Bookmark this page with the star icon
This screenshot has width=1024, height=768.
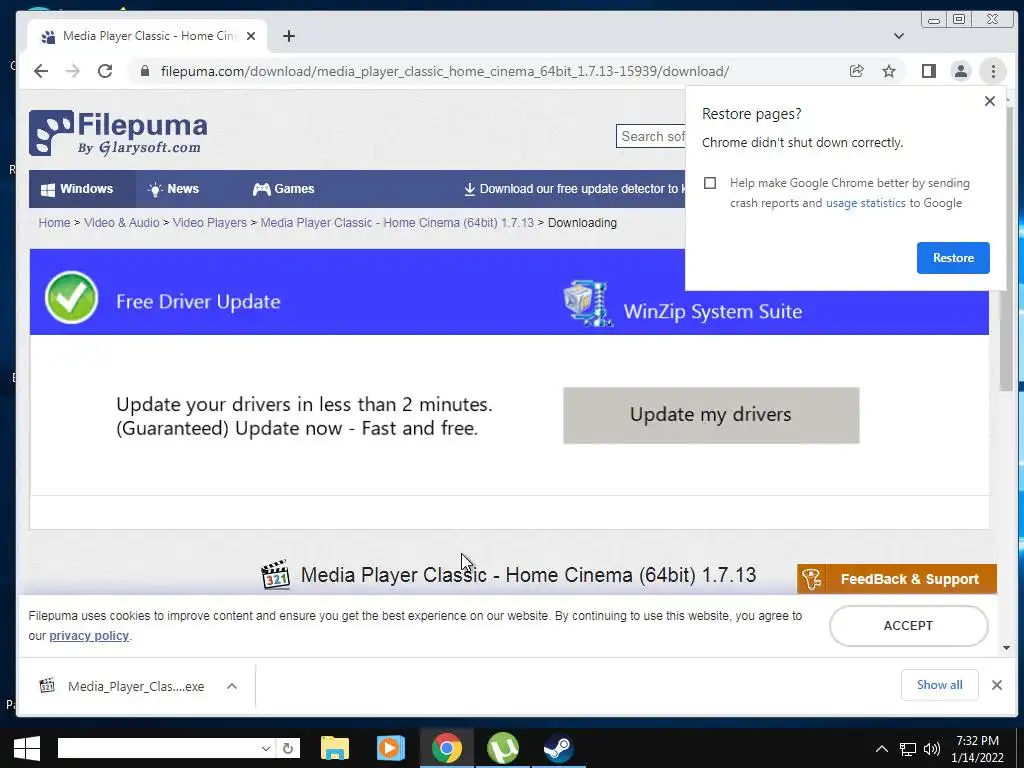pyautogui.click(x=889, y=71)
